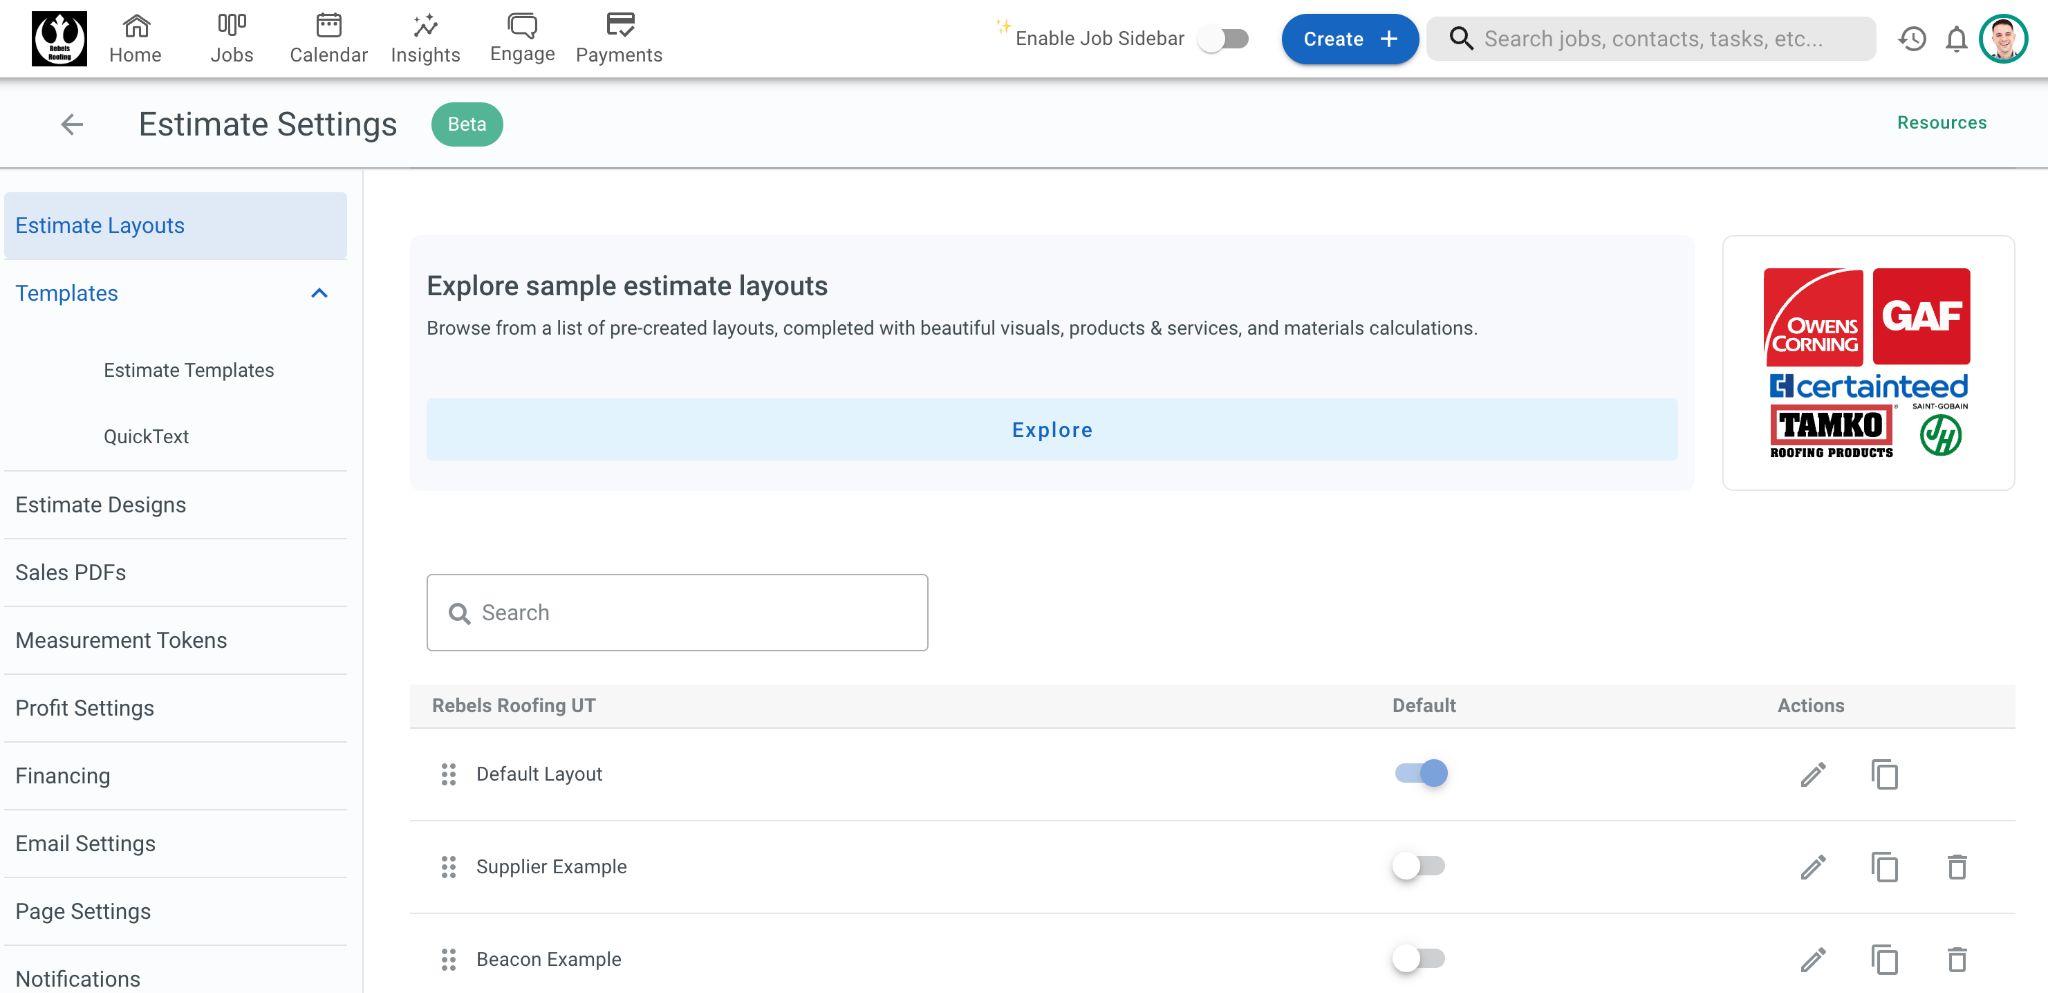Click the user profile avatar

click(x=2003, y=39)
